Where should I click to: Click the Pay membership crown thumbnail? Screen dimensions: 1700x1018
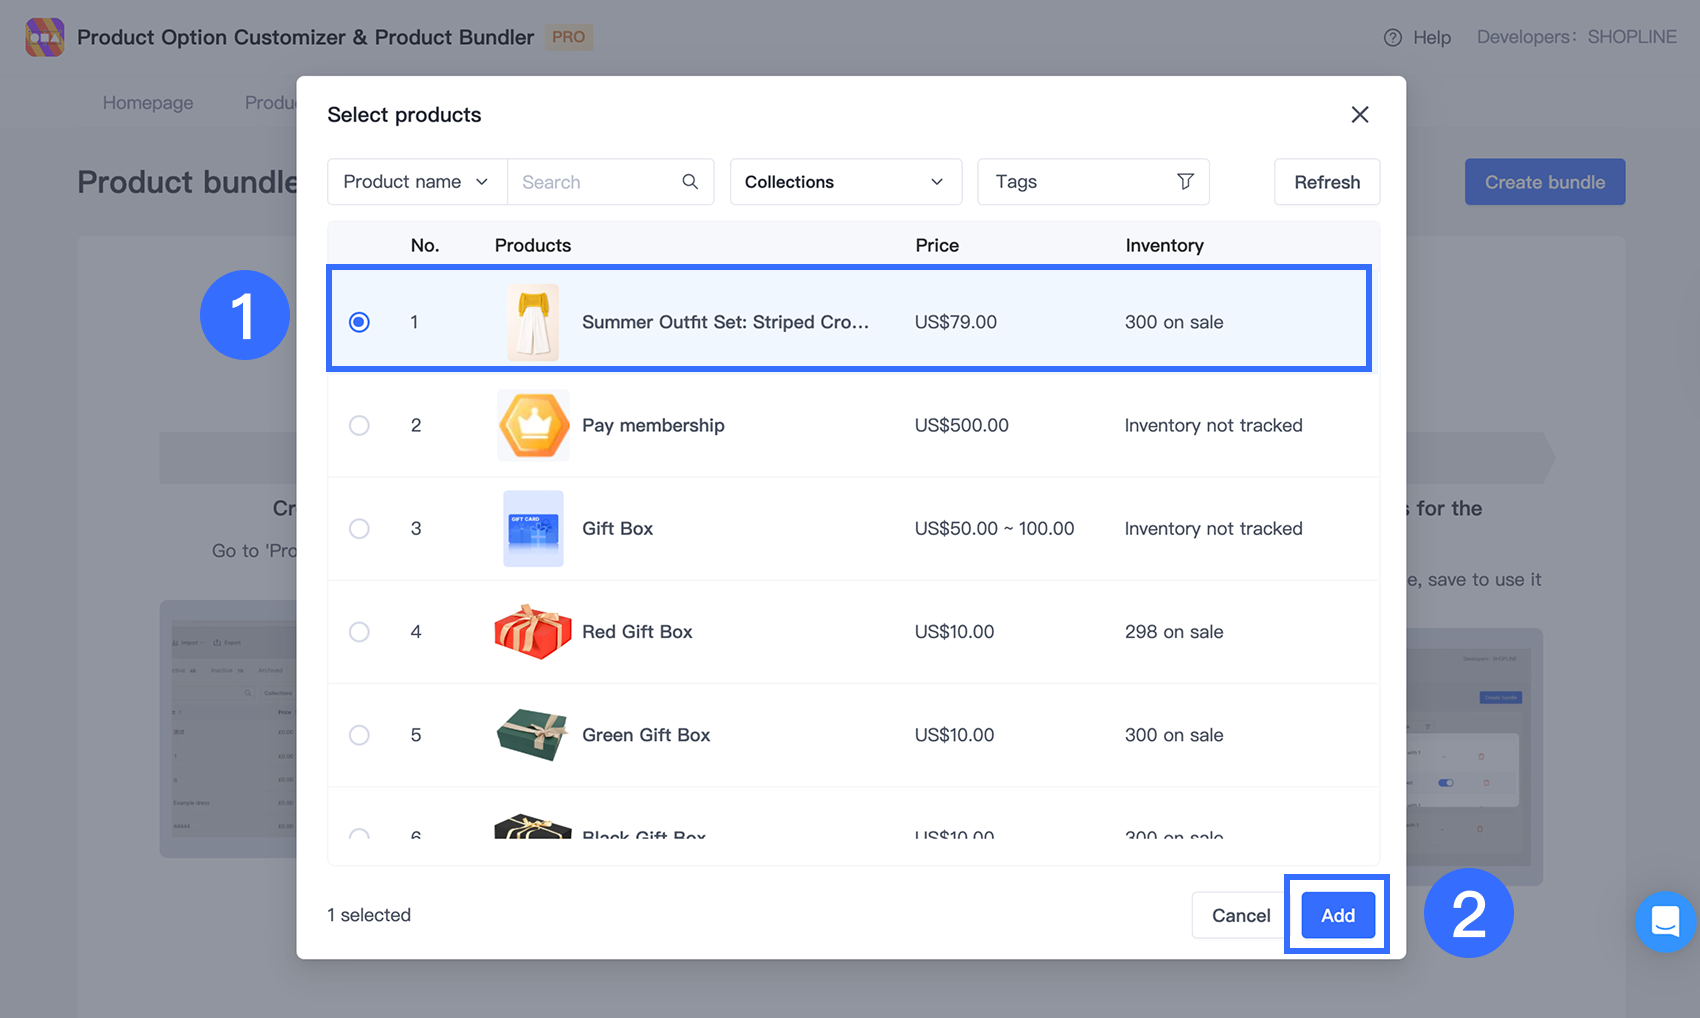coord(533,425)
